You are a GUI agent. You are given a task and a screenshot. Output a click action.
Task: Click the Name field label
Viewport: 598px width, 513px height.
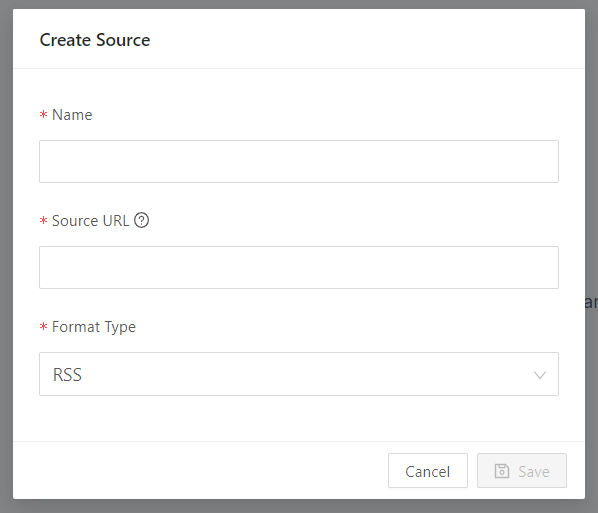click(x=72, y=115)
